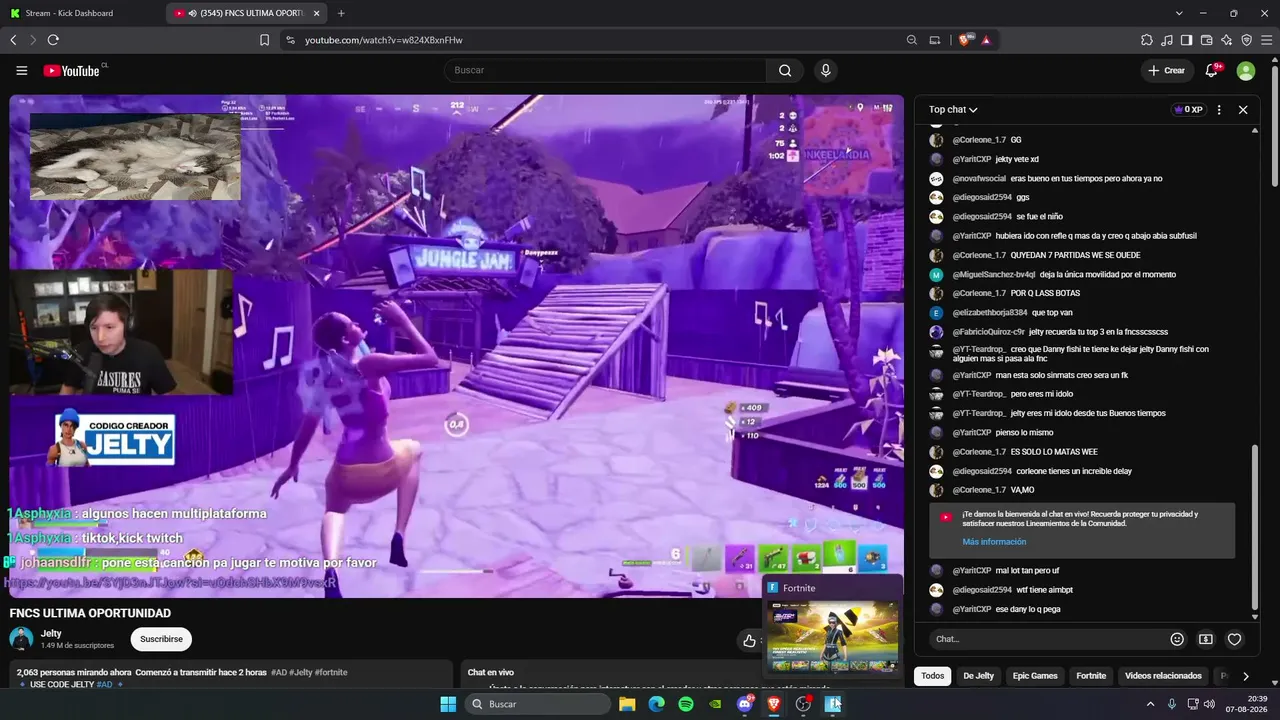Open the live chat options menu
Screen dimensions: 1280x720
[1219, 110]
